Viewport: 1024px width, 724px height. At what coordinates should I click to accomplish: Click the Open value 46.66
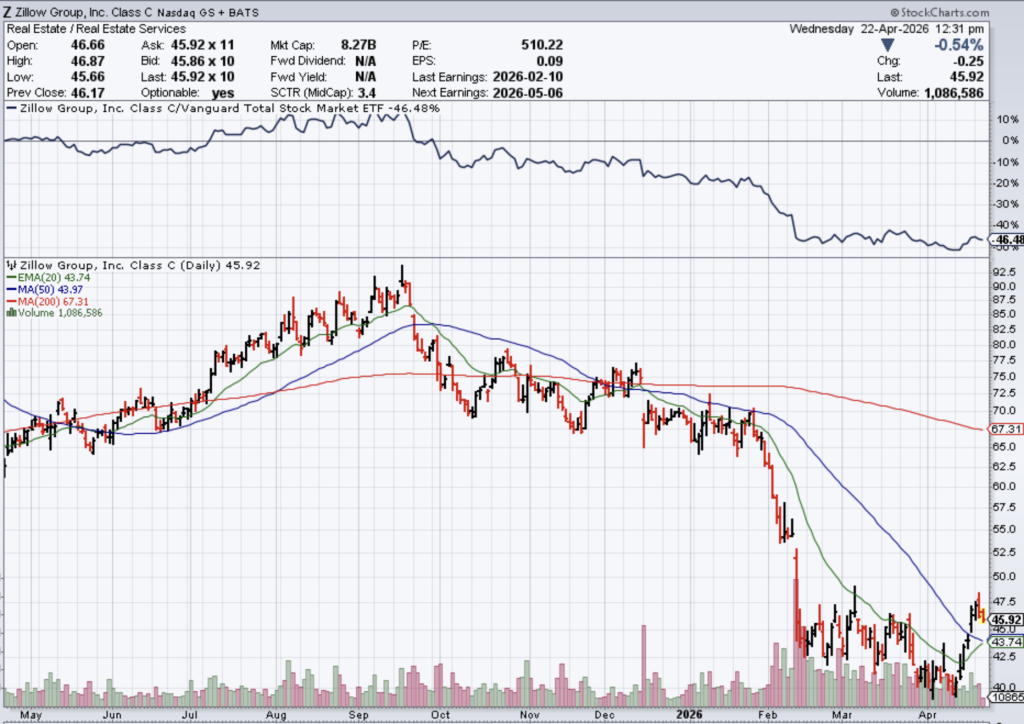88,45
